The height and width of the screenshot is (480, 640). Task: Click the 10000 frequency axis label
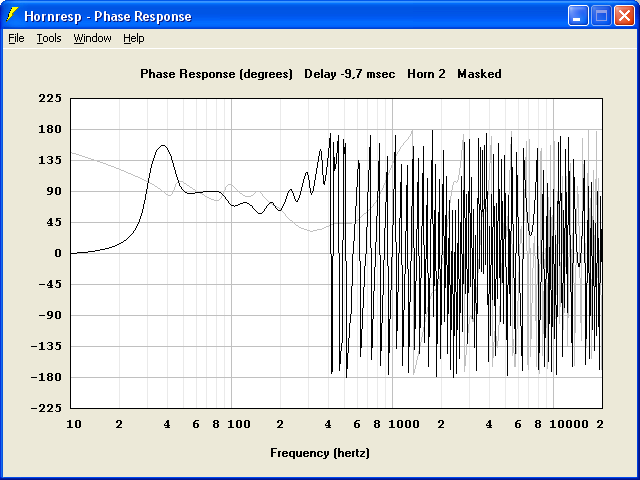click(x=569, y=424)
